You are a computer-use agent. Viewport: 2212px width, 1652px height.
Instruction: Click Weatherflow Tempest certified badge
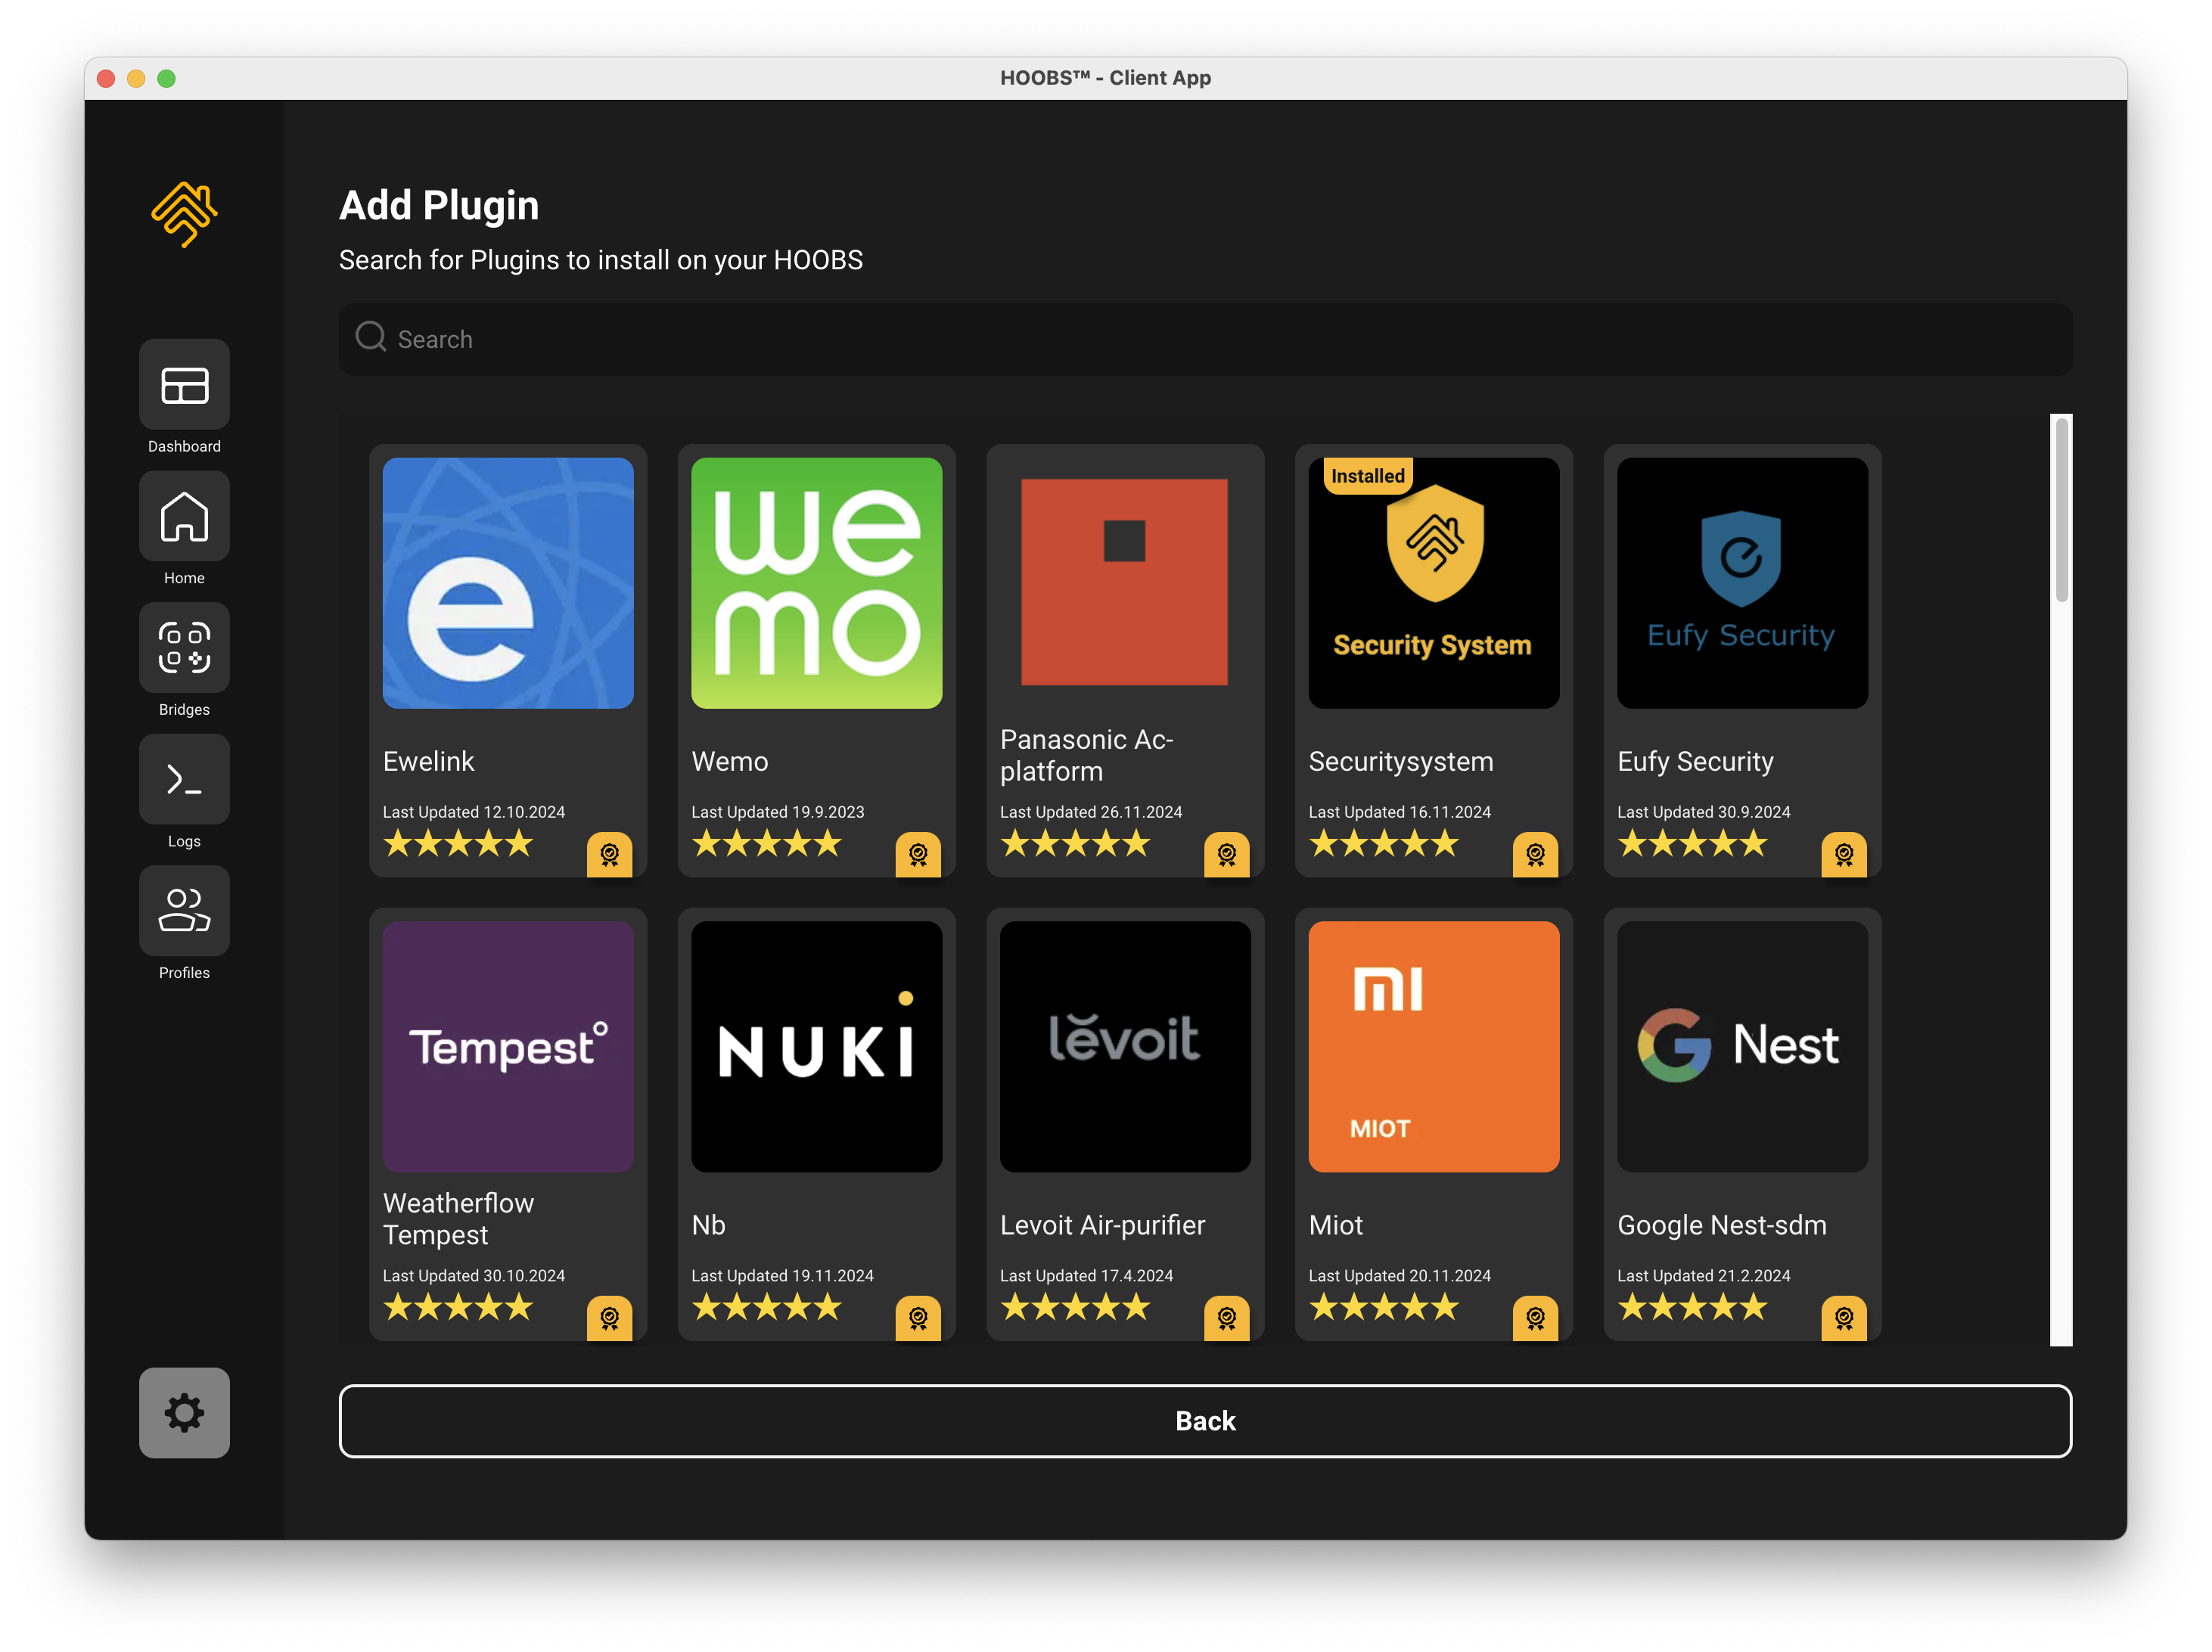(x=609, y=1318)
